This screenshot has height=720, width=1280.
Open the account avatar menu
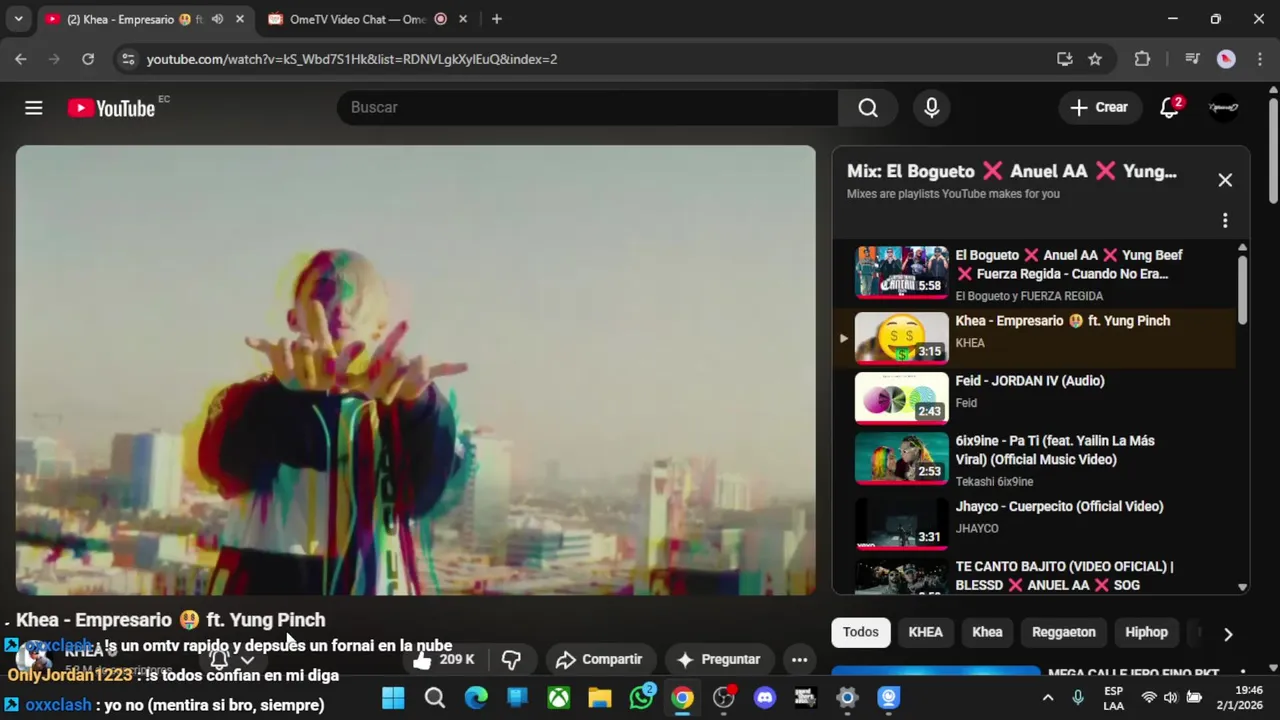coord(1224,108)
